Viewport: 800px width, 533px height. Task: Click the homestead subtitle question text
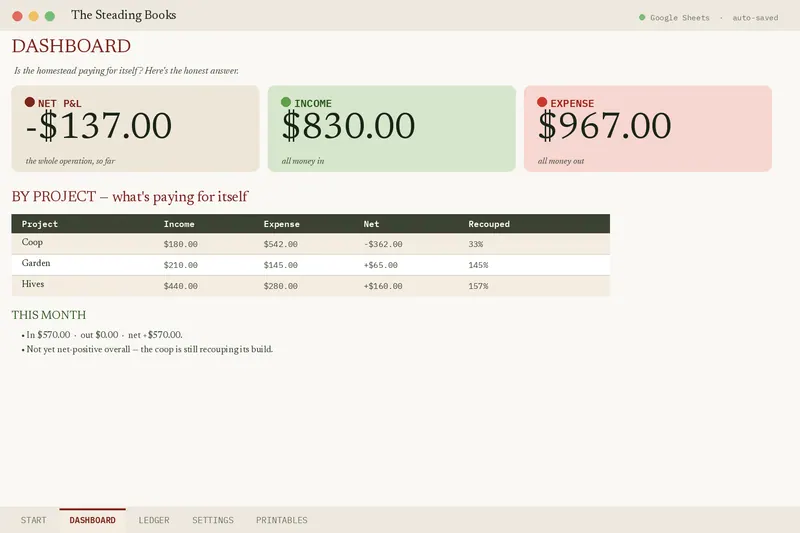[x=126, y=71]
